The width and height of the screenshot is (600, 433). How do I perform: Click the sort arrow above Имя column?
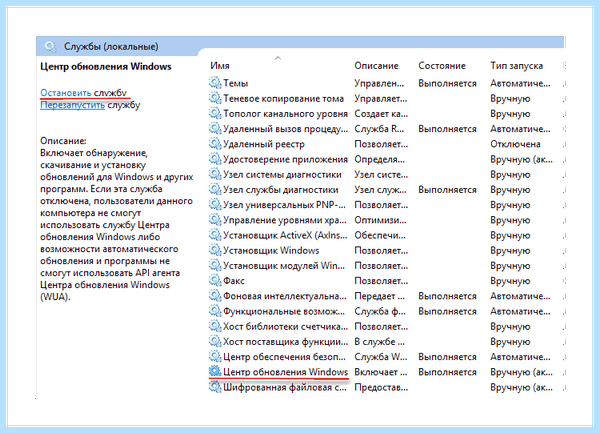coord(278,58)
